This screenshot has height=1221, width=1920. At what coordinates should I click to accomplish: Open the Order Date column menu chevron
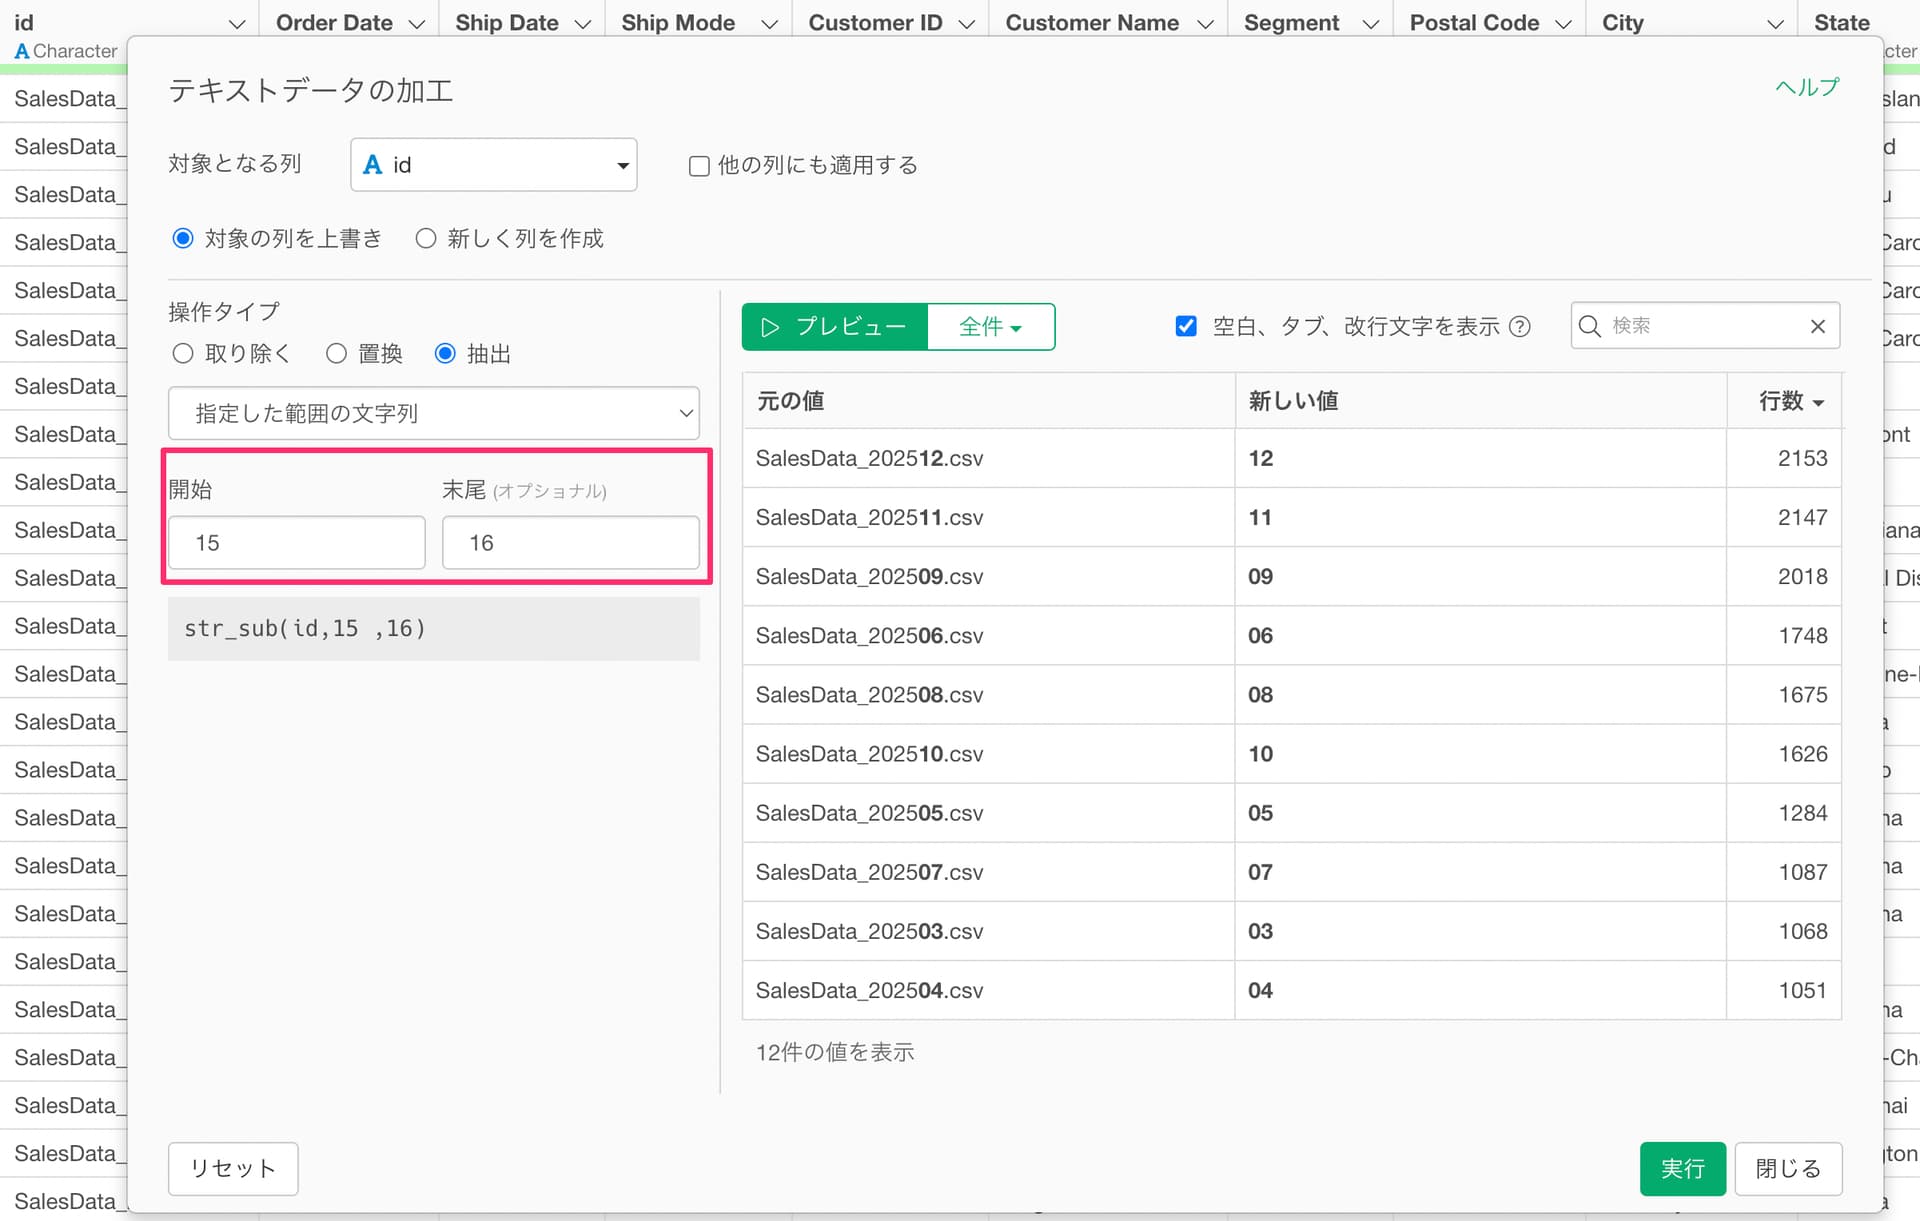417,24
